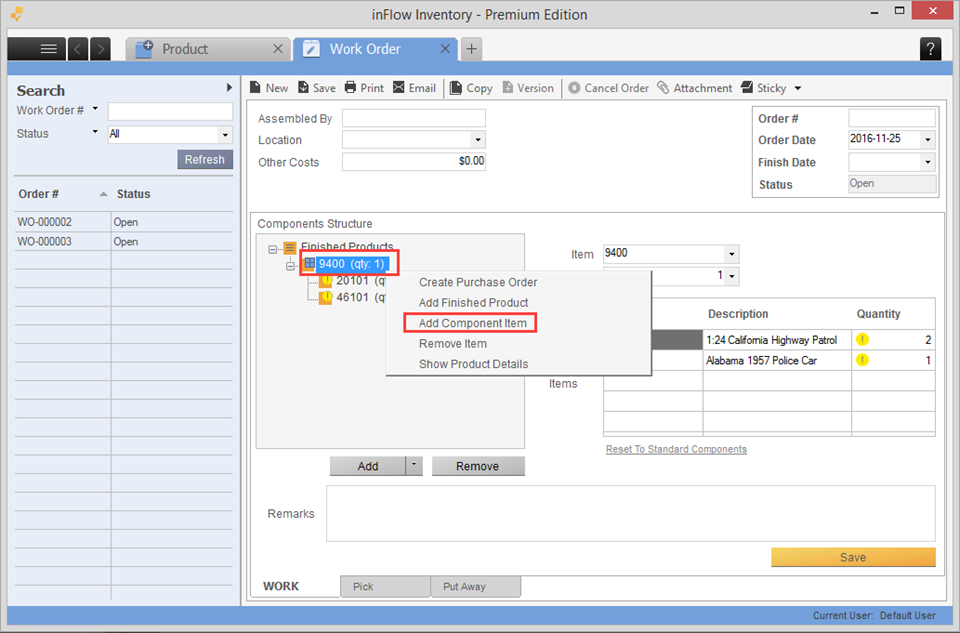Print the work order
This screenshot has height=633, width=960.
364,88
